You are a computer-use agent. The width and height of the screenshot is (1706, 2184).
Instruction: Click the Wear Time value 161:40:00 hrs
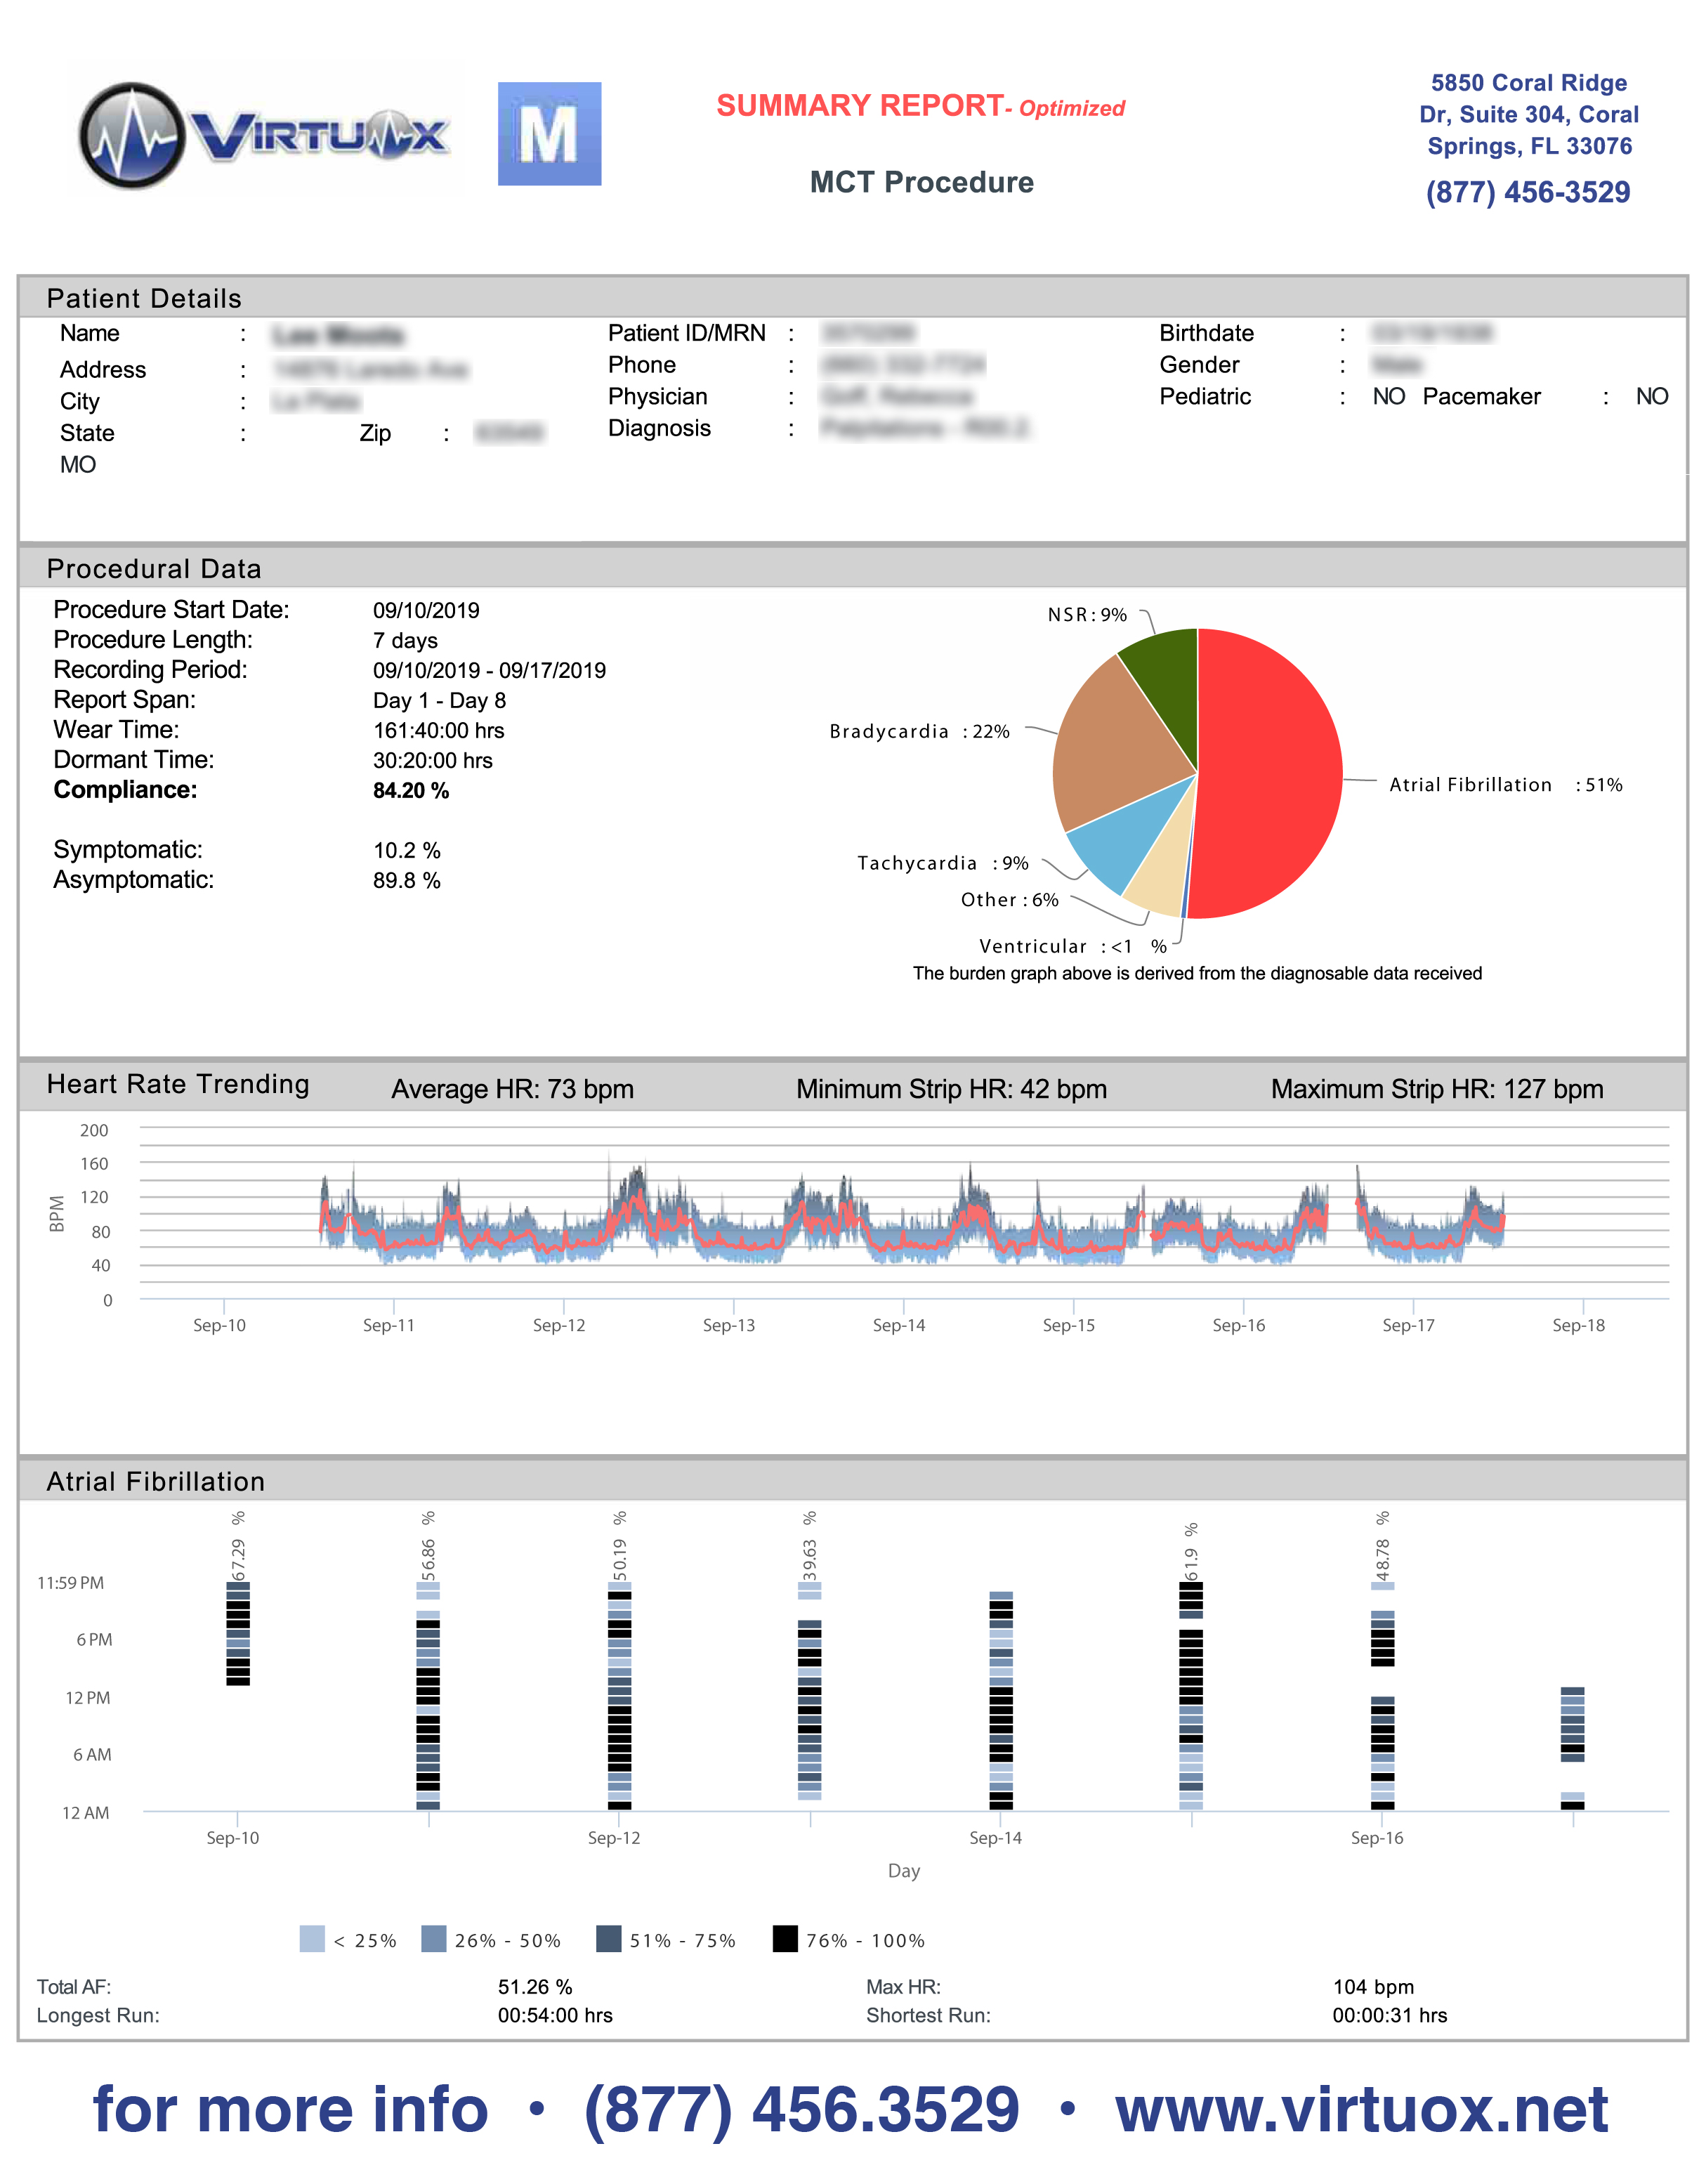pos(438,730)
